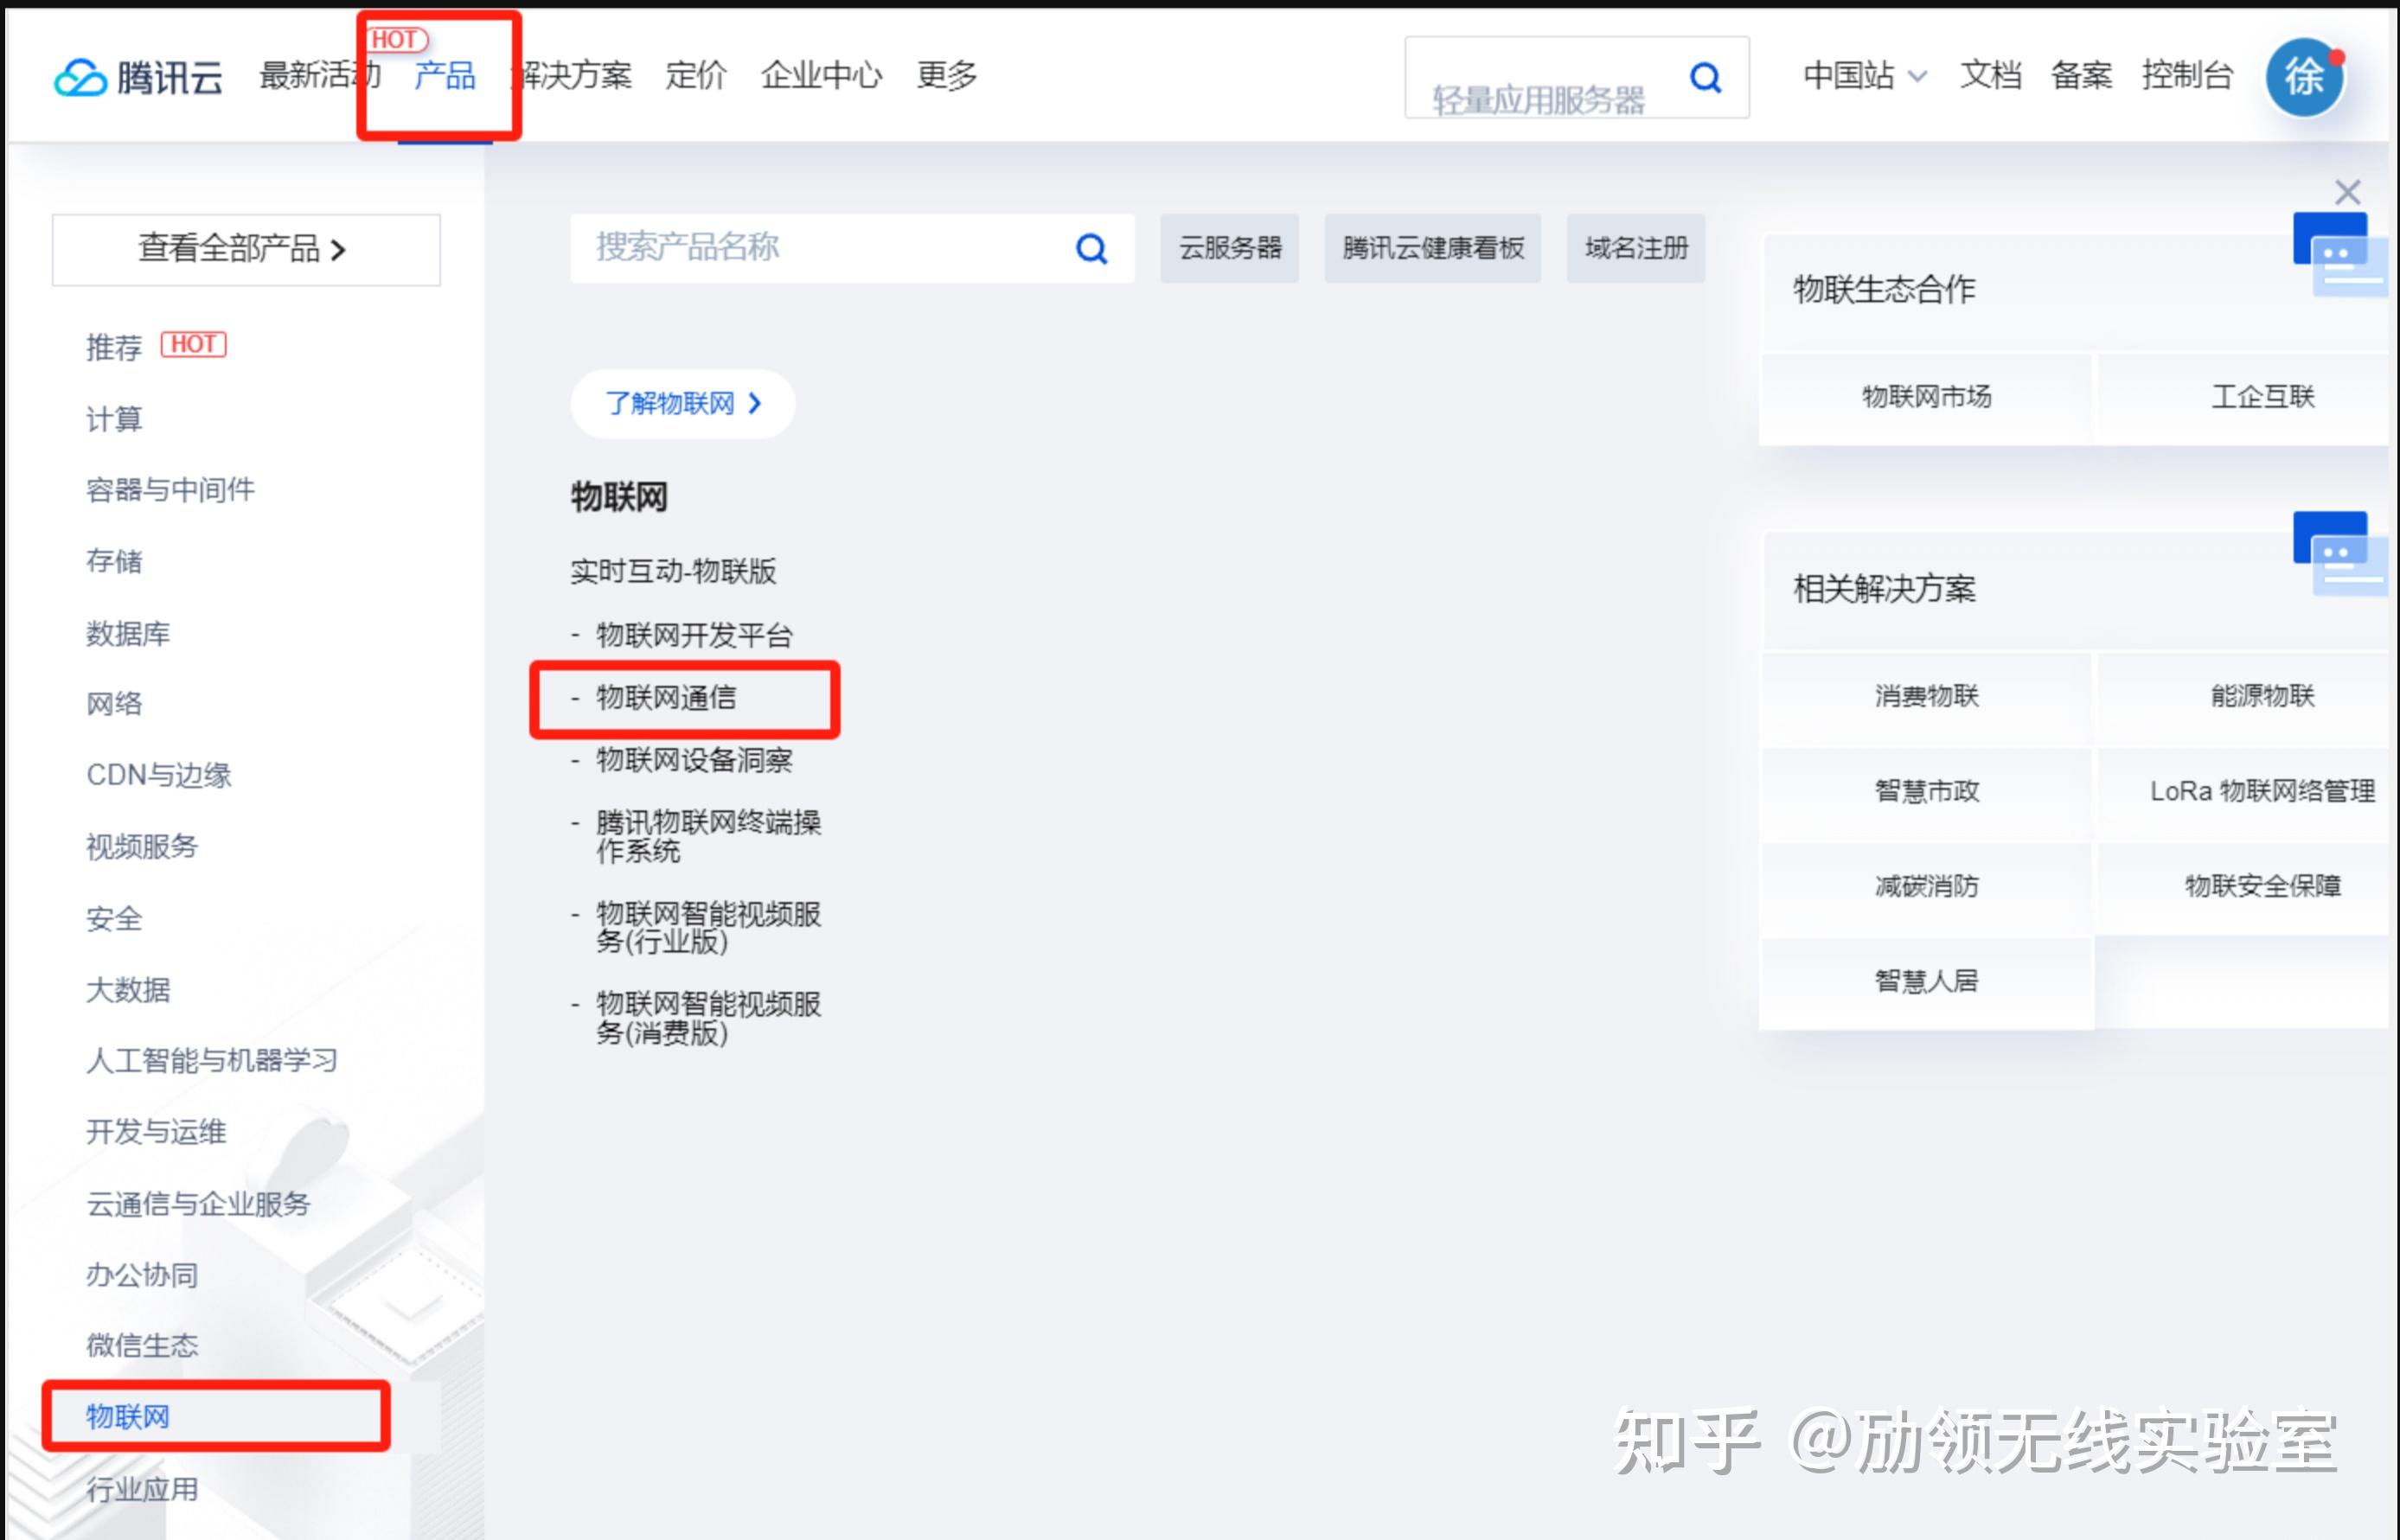The height and width of the screenshot is (1540, 2400).
Task: Click the 消费物联 solution card
Action: coord(1926,696)
